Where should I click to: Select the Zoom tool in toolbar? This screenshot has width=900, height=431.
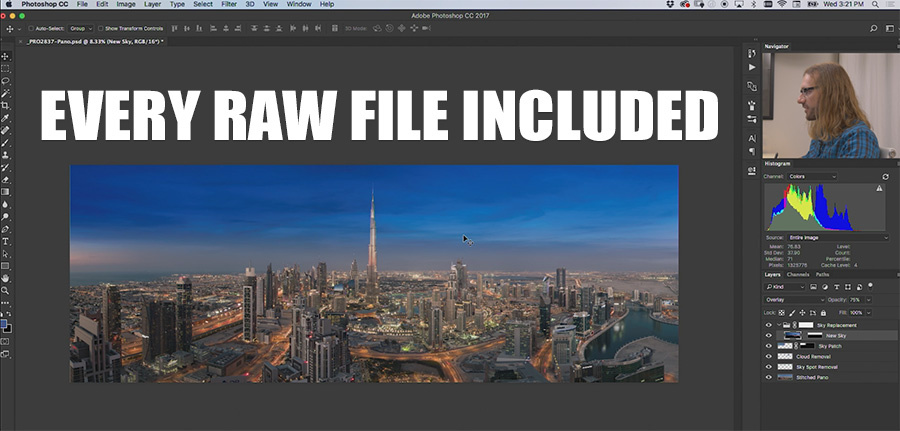coord(5,290)
